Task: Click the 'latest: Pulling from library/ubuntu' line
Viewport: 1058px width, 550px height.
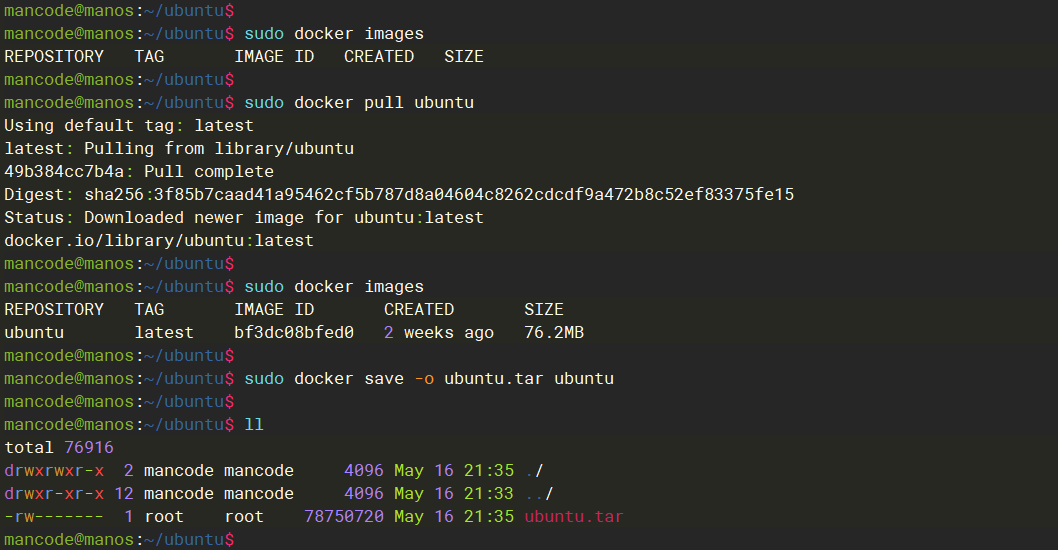Action: point(179,149)
